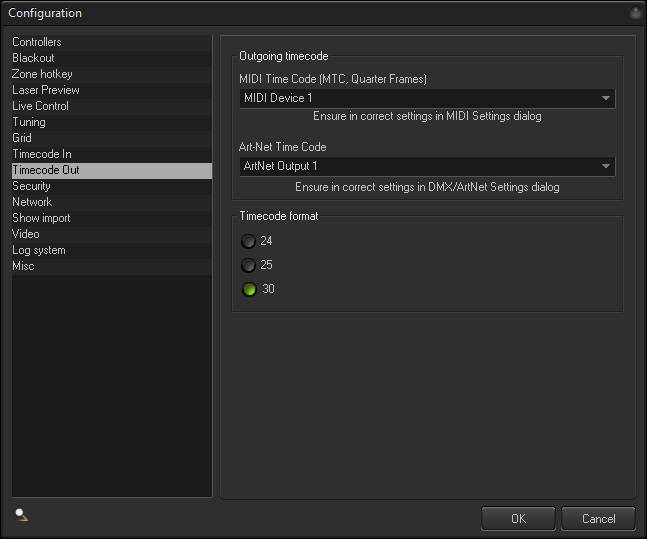Go to Show import settings
Screen dimensions: 647x539
point(41,218)
